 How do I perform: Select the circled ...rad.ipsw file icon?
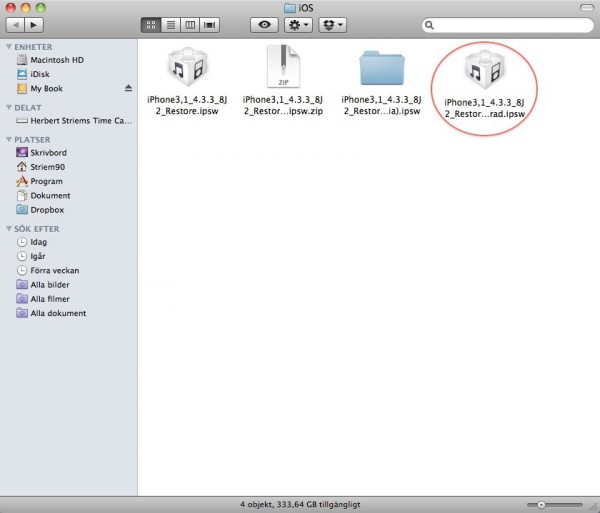pos(485,70)
